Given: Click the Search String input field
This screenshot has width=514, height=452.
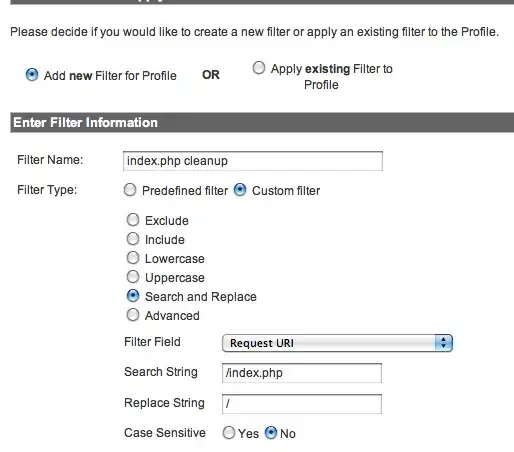Looking at the screenshot, I should pos(302,373).
